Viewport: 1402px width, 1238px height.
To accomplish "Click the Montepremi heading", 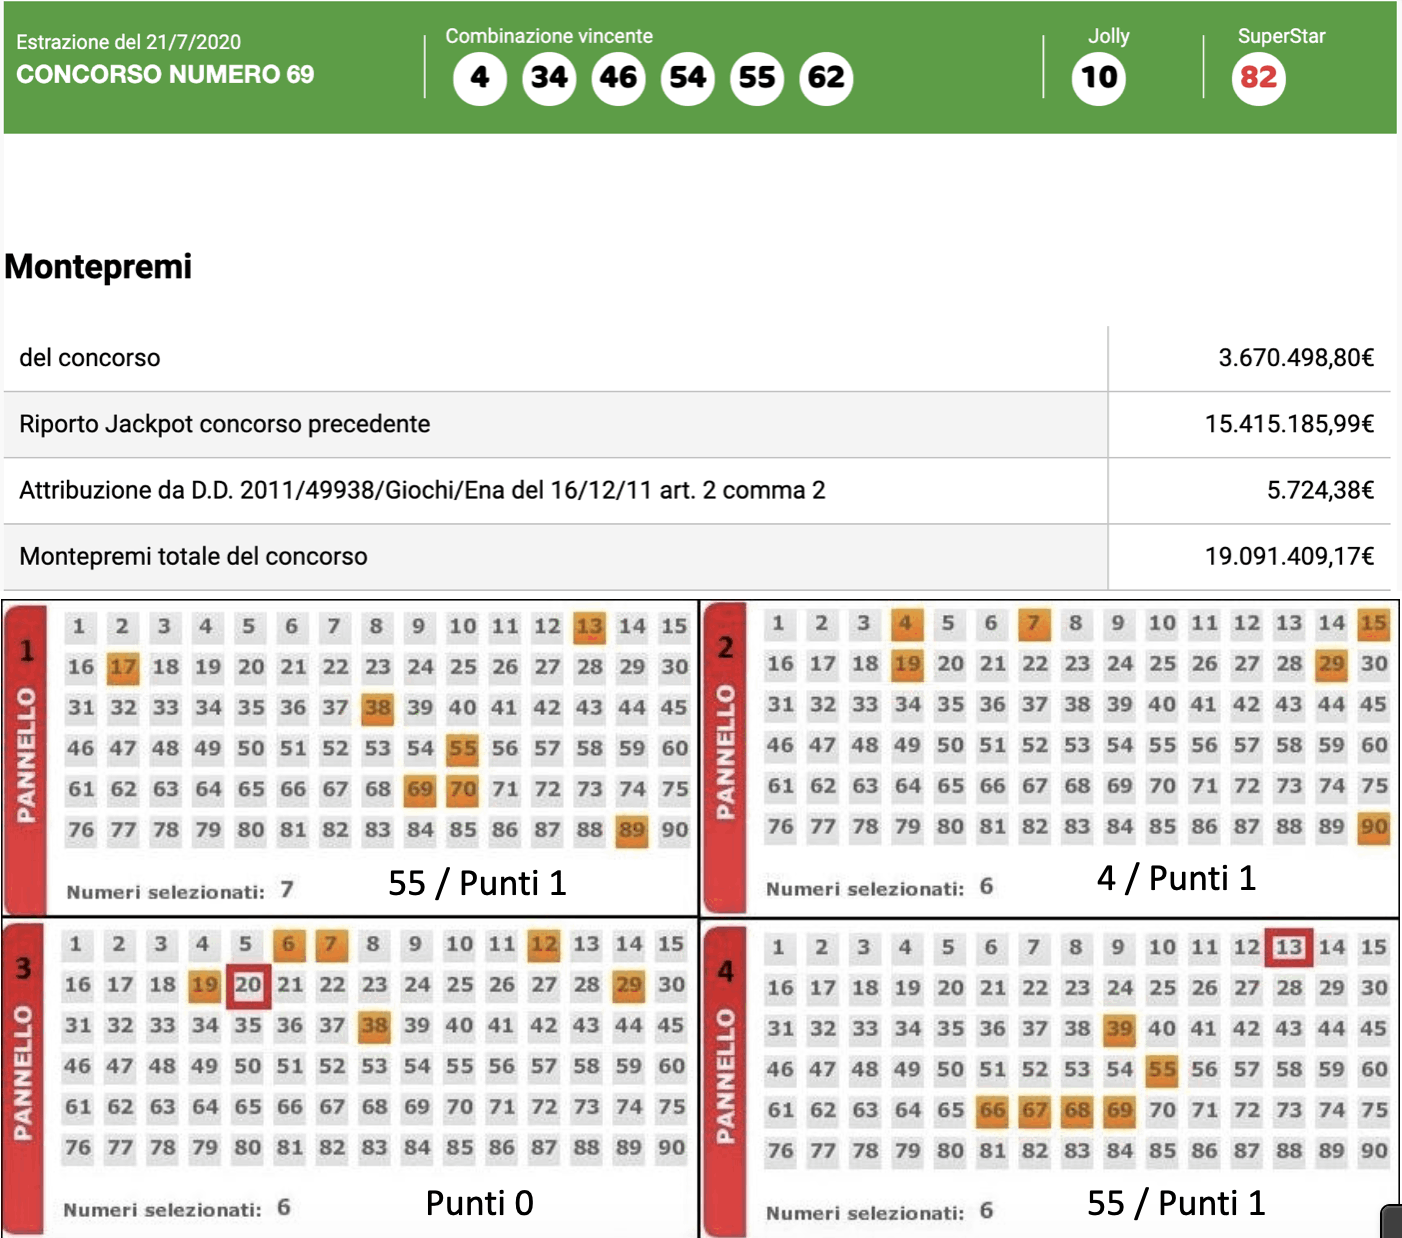I will pyautogui.click(x=98, y=267).
